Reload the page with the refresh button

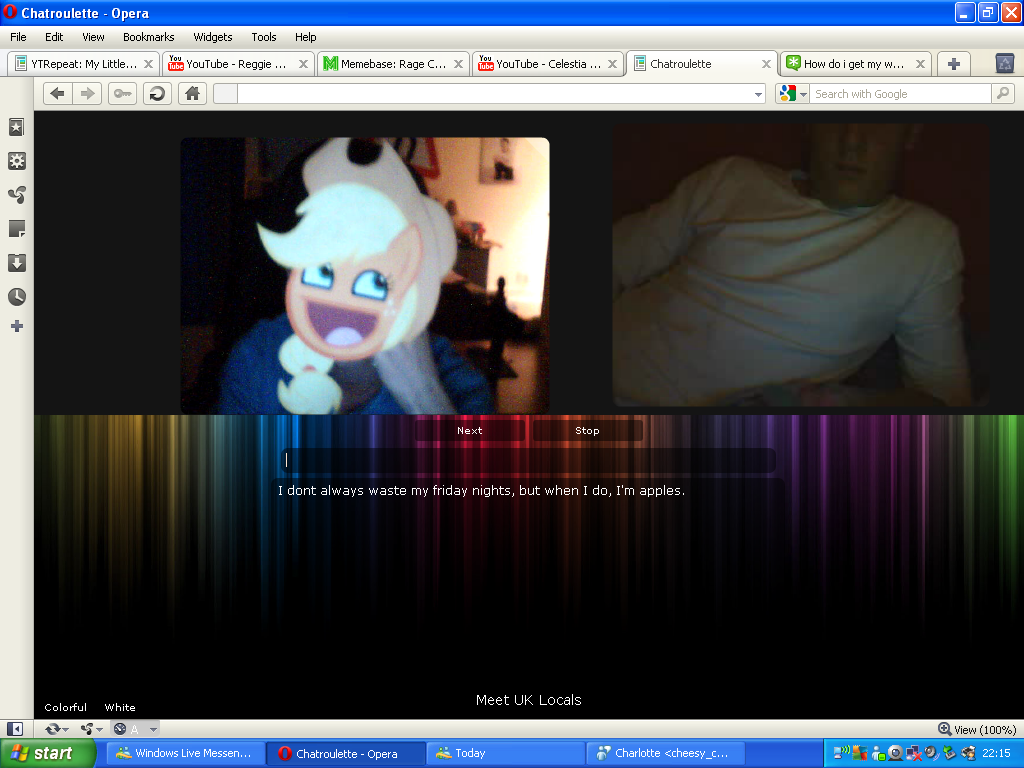tap(157, 93)
